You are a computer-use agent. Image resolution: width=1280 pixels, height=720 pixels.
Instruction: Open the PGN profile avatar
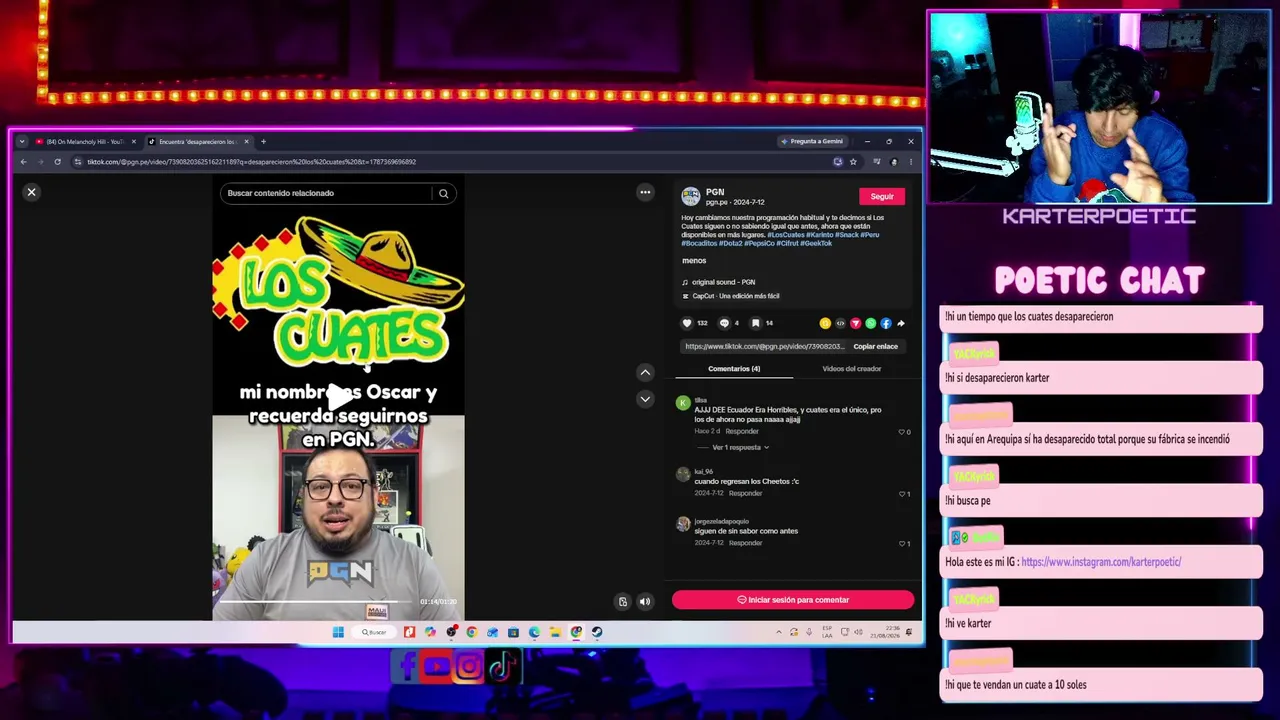click(690, 197)
